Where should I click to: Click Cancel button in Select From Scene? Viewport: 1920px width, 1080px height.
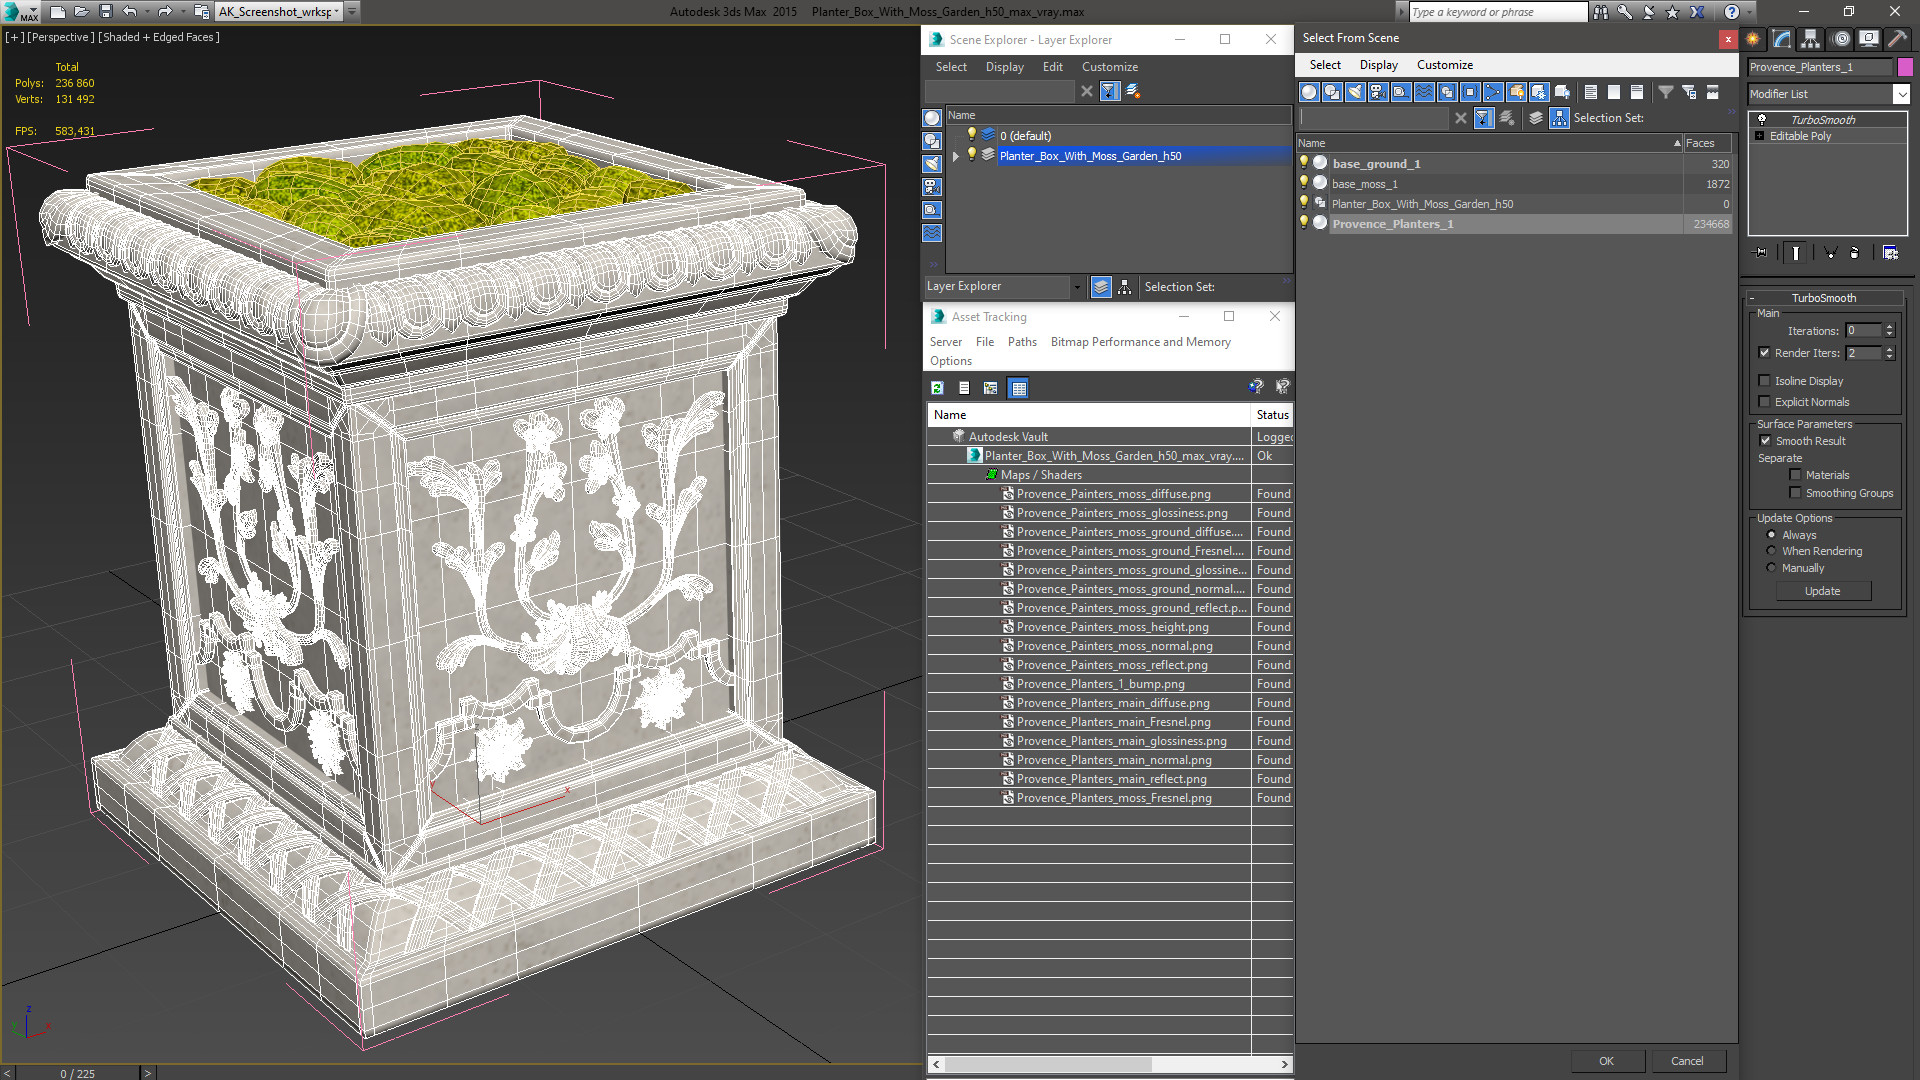(x=1686, y=1061)
